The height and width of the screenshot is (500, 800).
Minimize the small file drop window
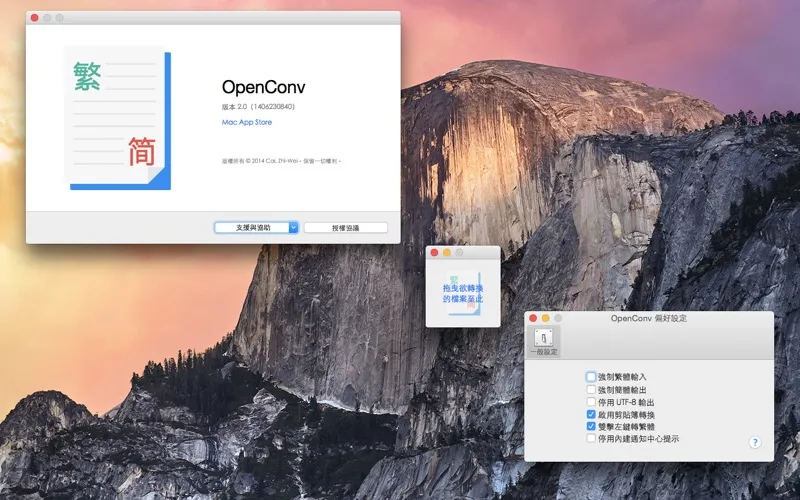click(x=447, y=253)
